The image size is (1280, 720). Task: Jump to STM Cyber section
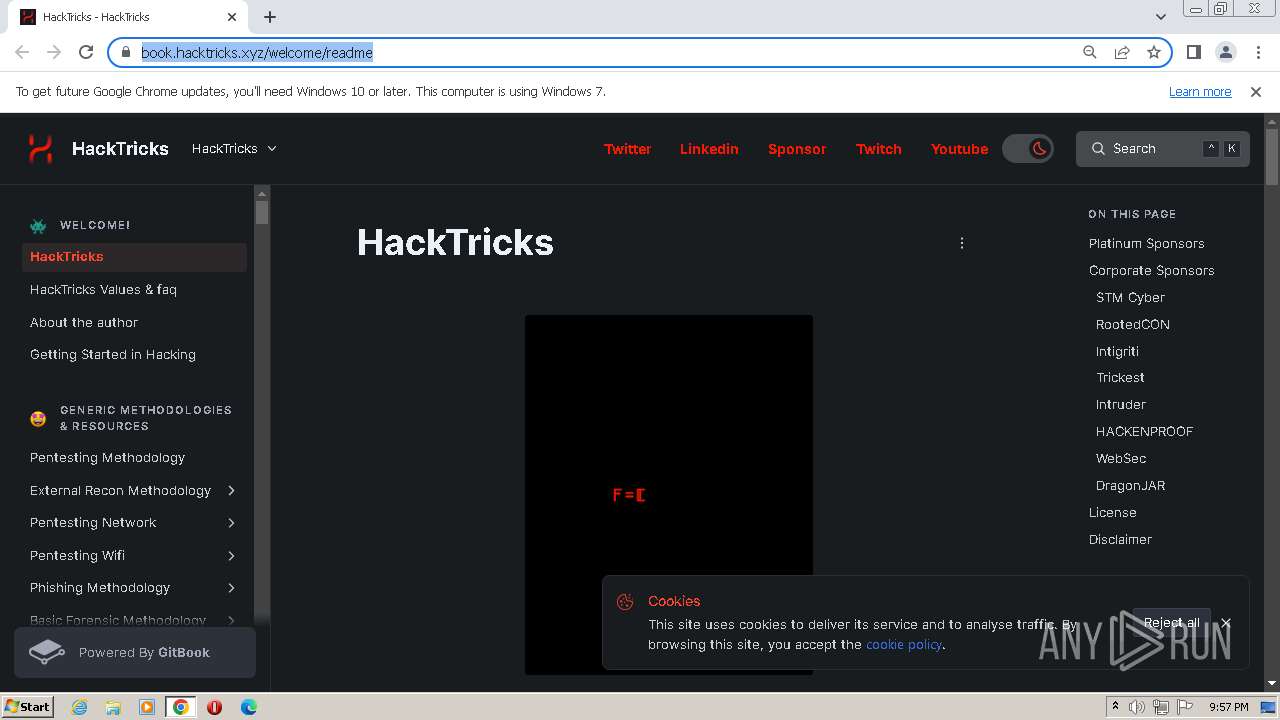pos(1130,297)
